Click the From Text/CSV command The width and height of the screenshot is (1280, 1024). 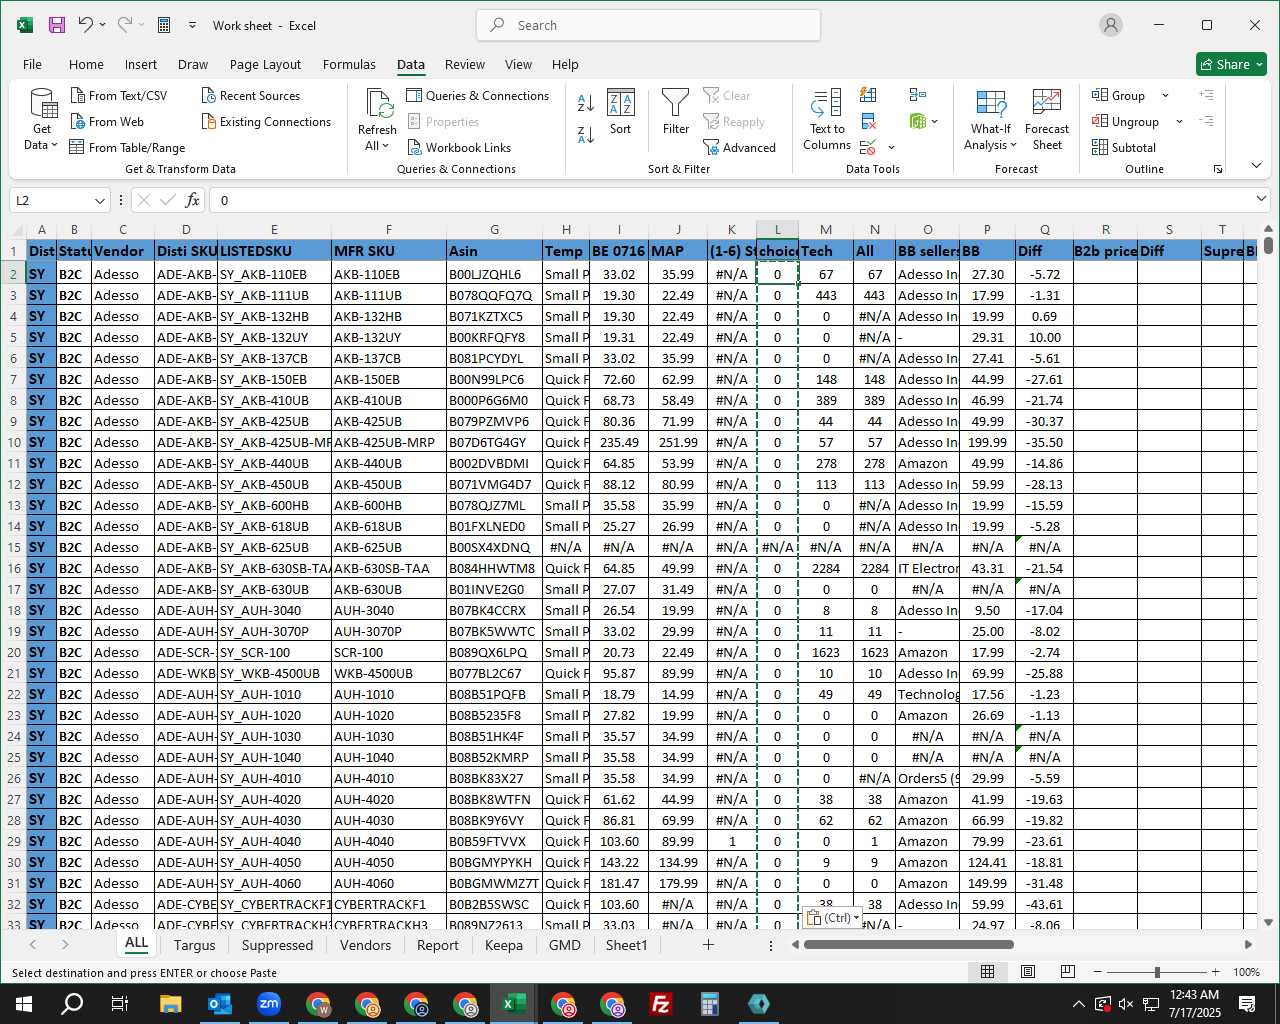[119, 95]
